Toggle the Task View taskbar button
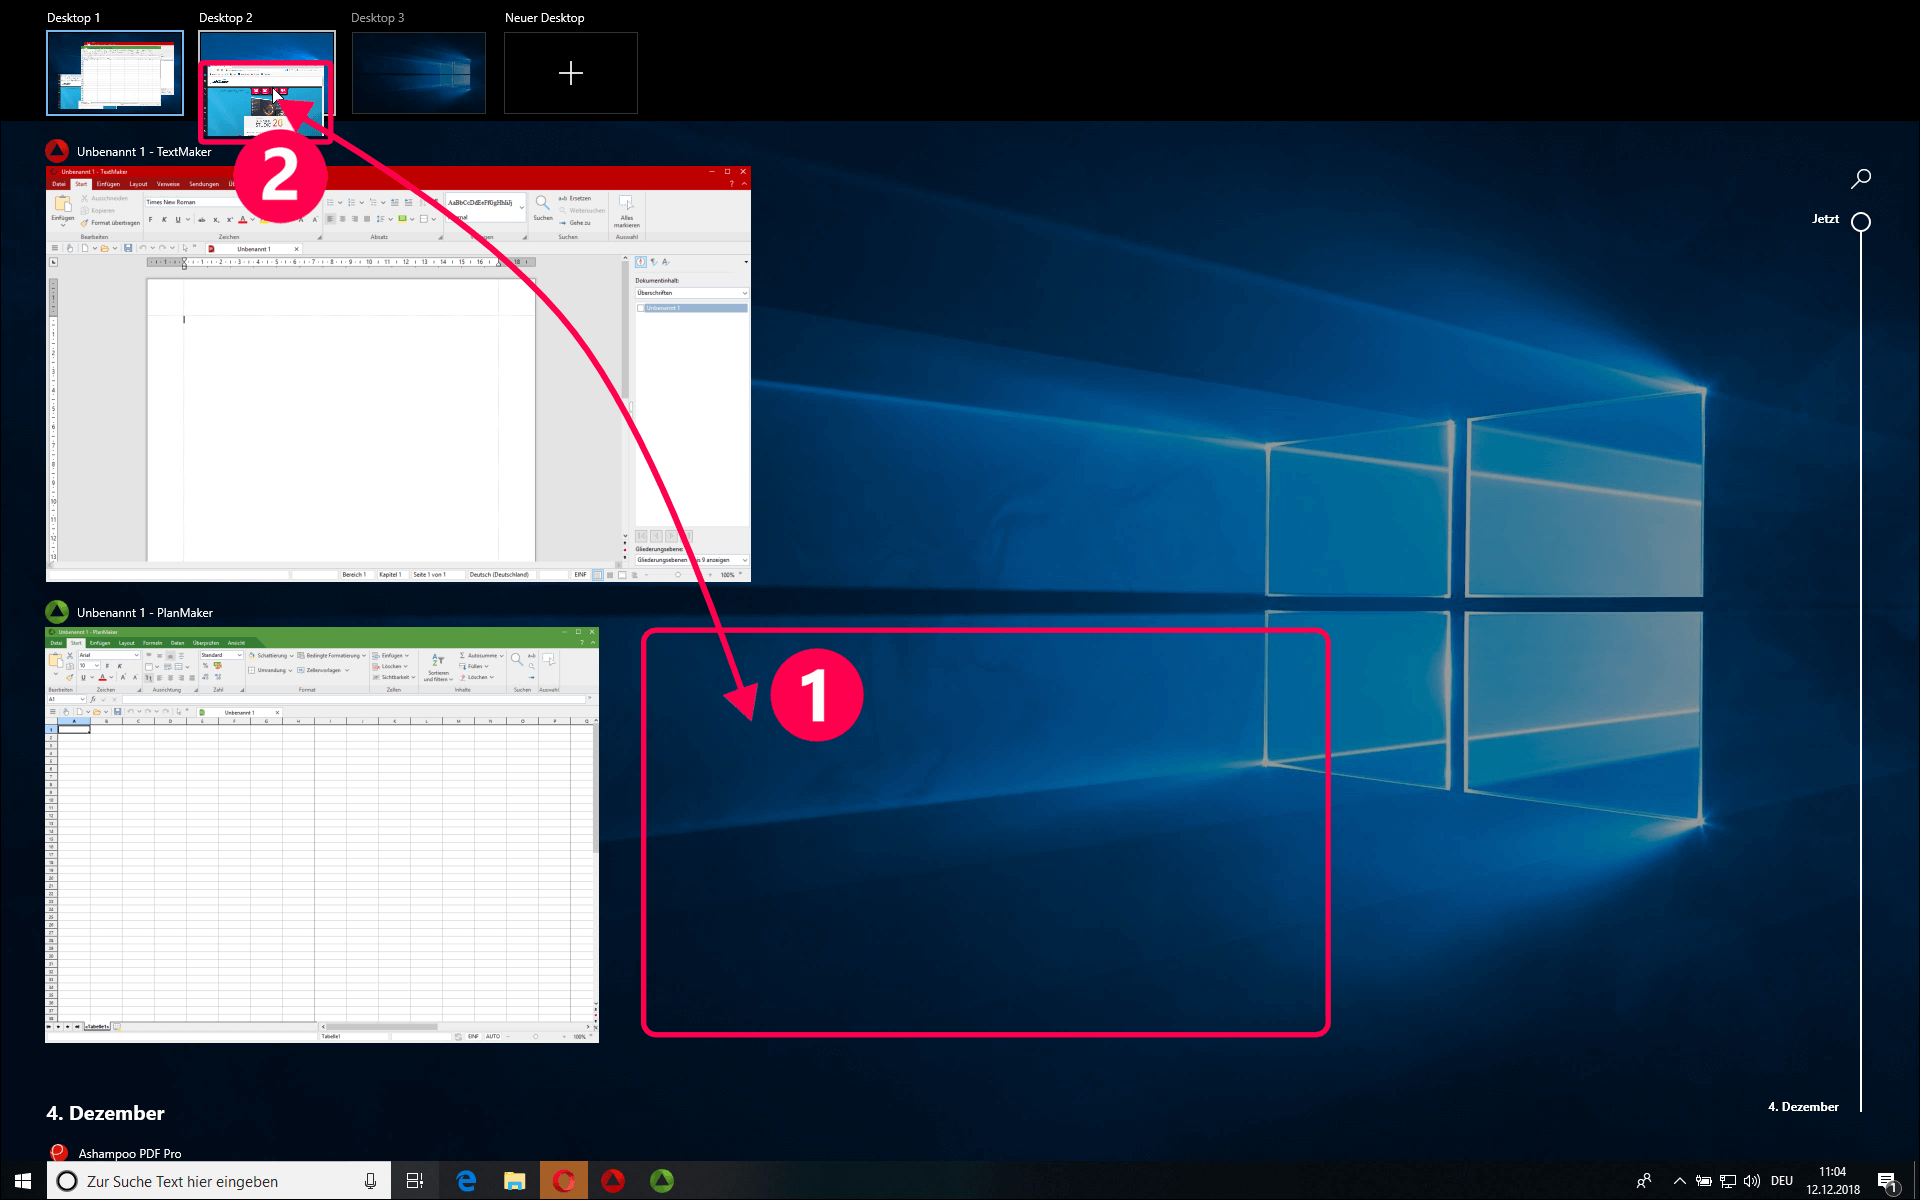This screenshot has height=1200, width=1920. pyautogui.click(x=415, y=1181)
